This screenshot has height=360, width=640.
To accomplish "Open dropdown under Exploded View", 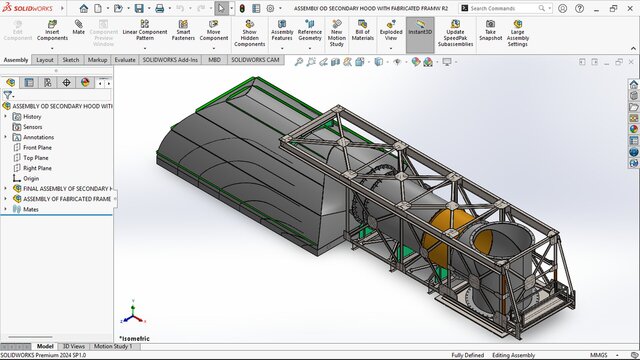I will (x=391, y=49).
